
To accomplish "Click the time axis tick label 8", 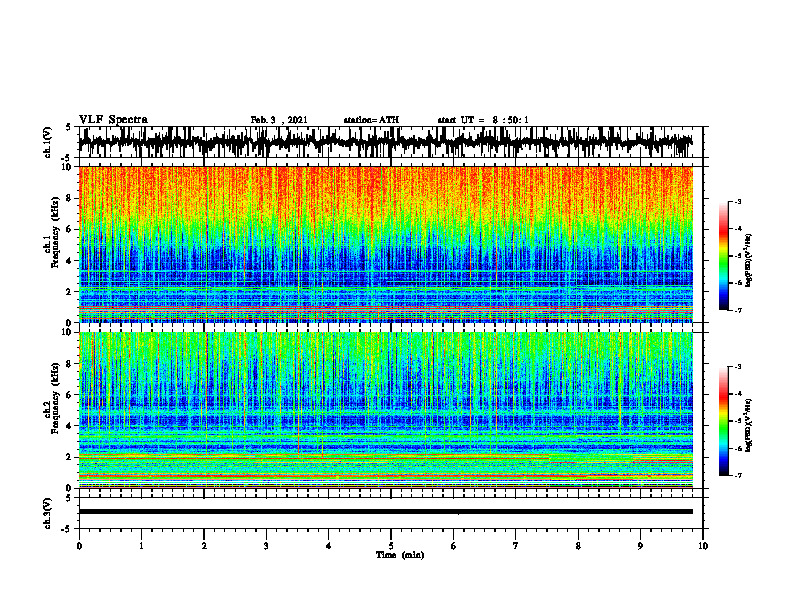I will click(x=578, y=546).
